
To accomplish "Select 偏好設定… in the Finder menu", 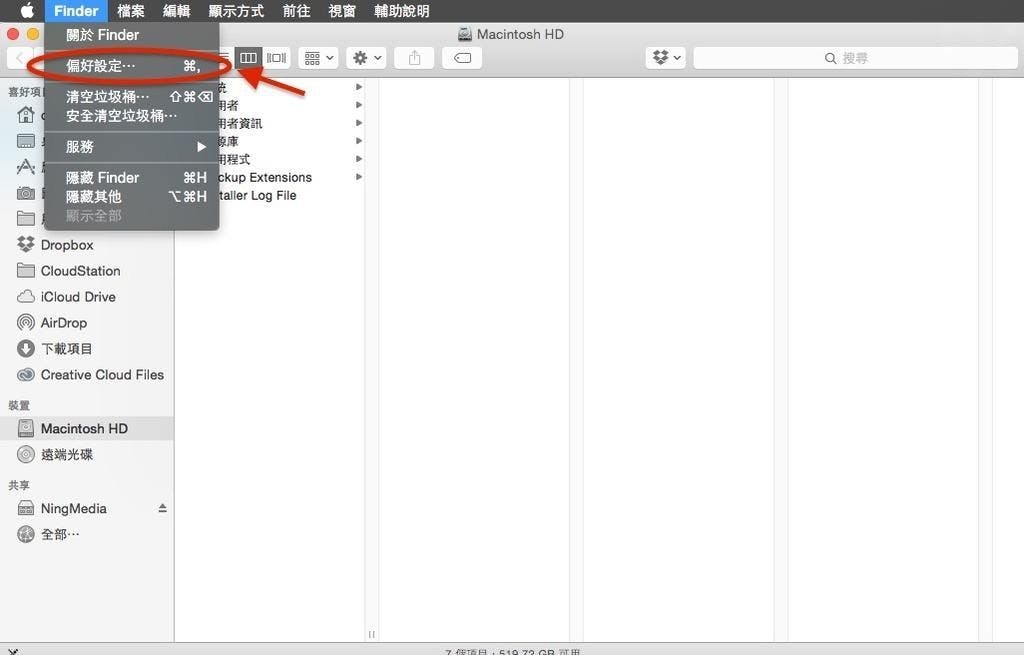I will point(132,65).
